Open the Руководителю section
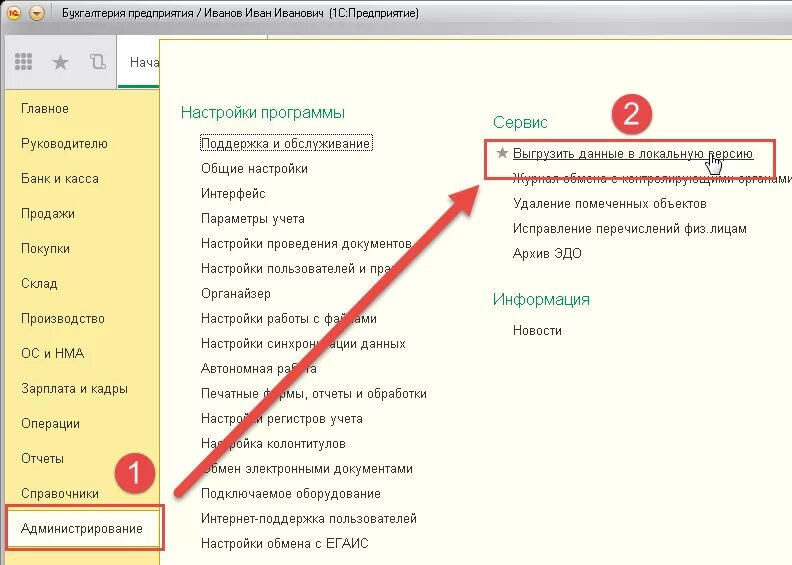This screenshot has height=565, width=792. 64,143
